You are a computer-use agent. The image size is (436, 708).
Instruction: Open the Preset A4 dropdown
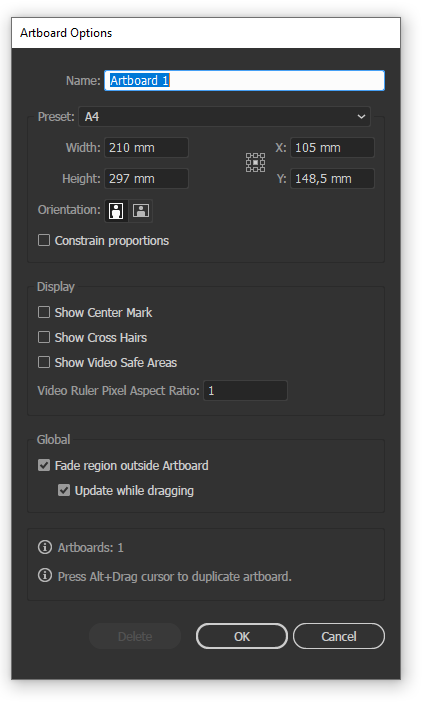coord(224,116)
